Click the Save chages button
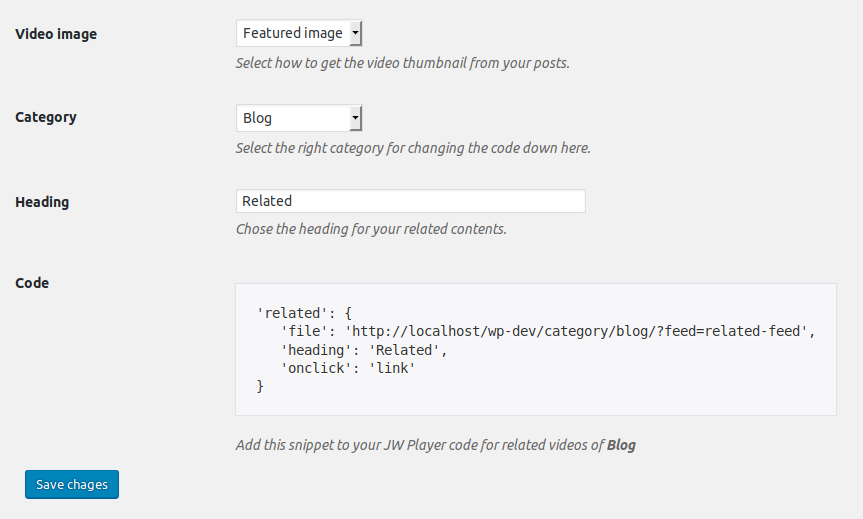Screen dimensions: 863x519 (x=72, y=484)
